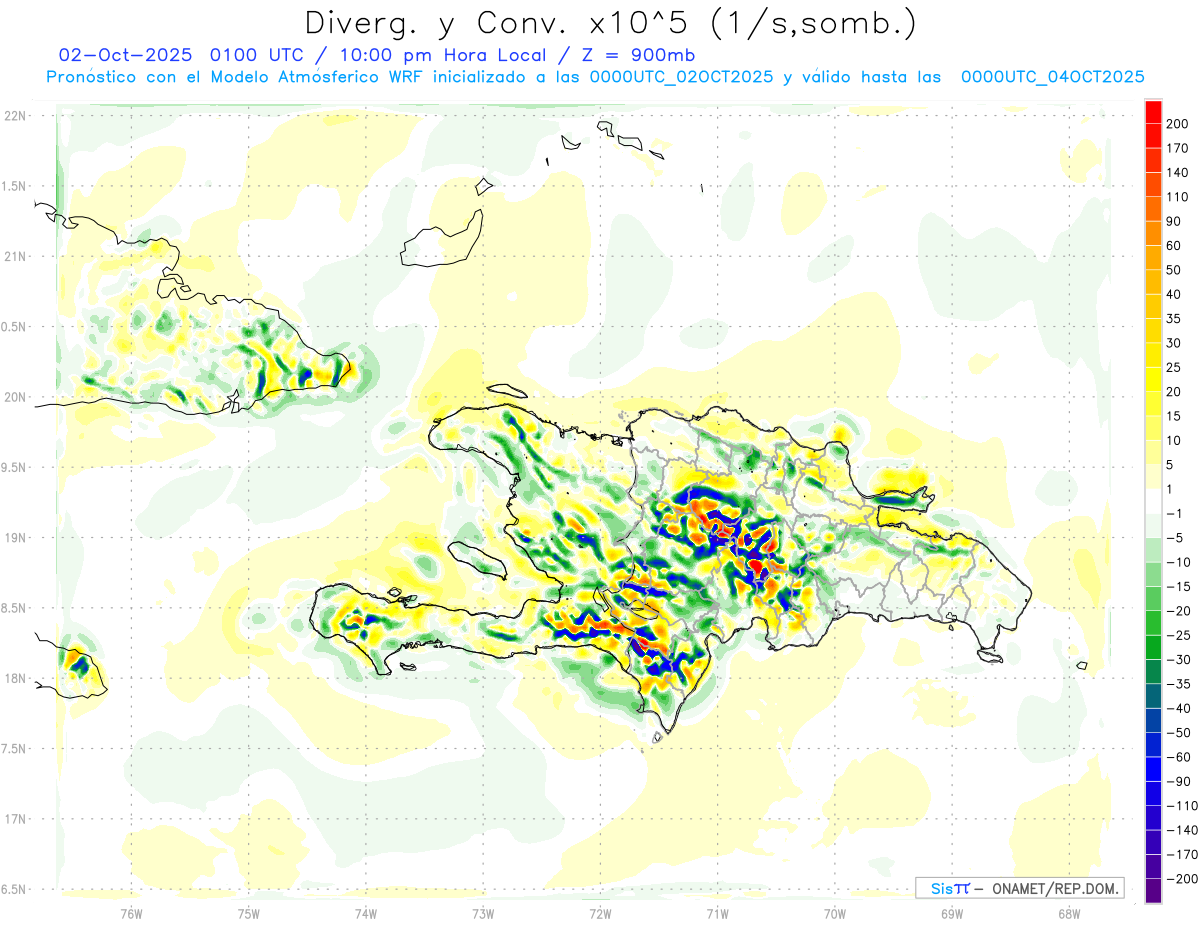
Task: Select the date '02-Oct-2025' in the header
Action: pyautogui.click(x=126, y=55)
